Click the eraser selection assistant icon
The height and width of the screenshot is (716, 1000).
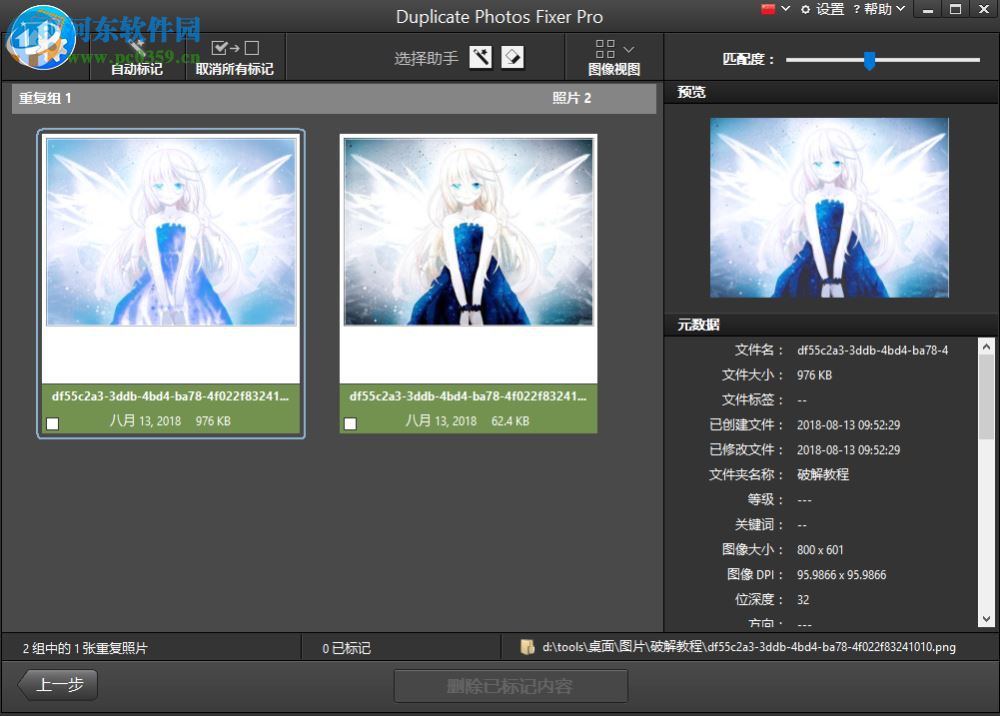[512, 57]
